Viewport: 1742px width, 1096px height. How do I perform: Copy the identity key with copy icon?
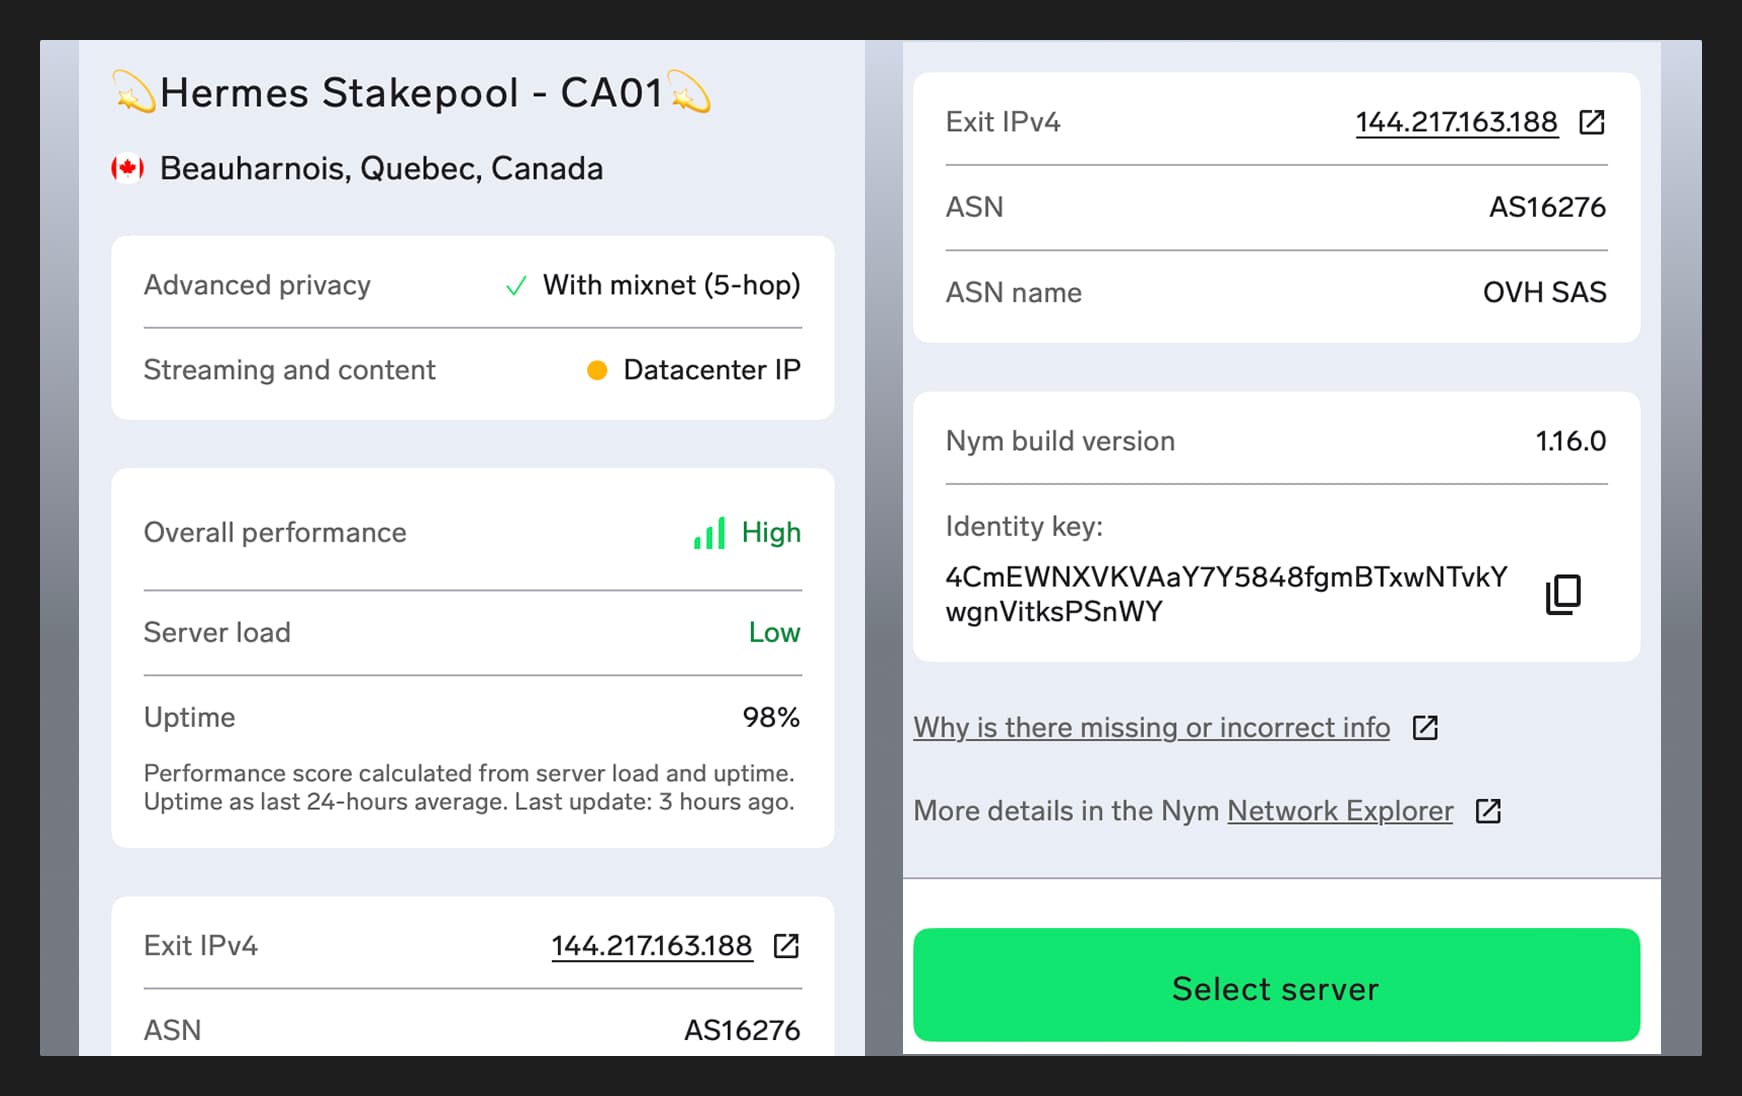pos(1563,594)
